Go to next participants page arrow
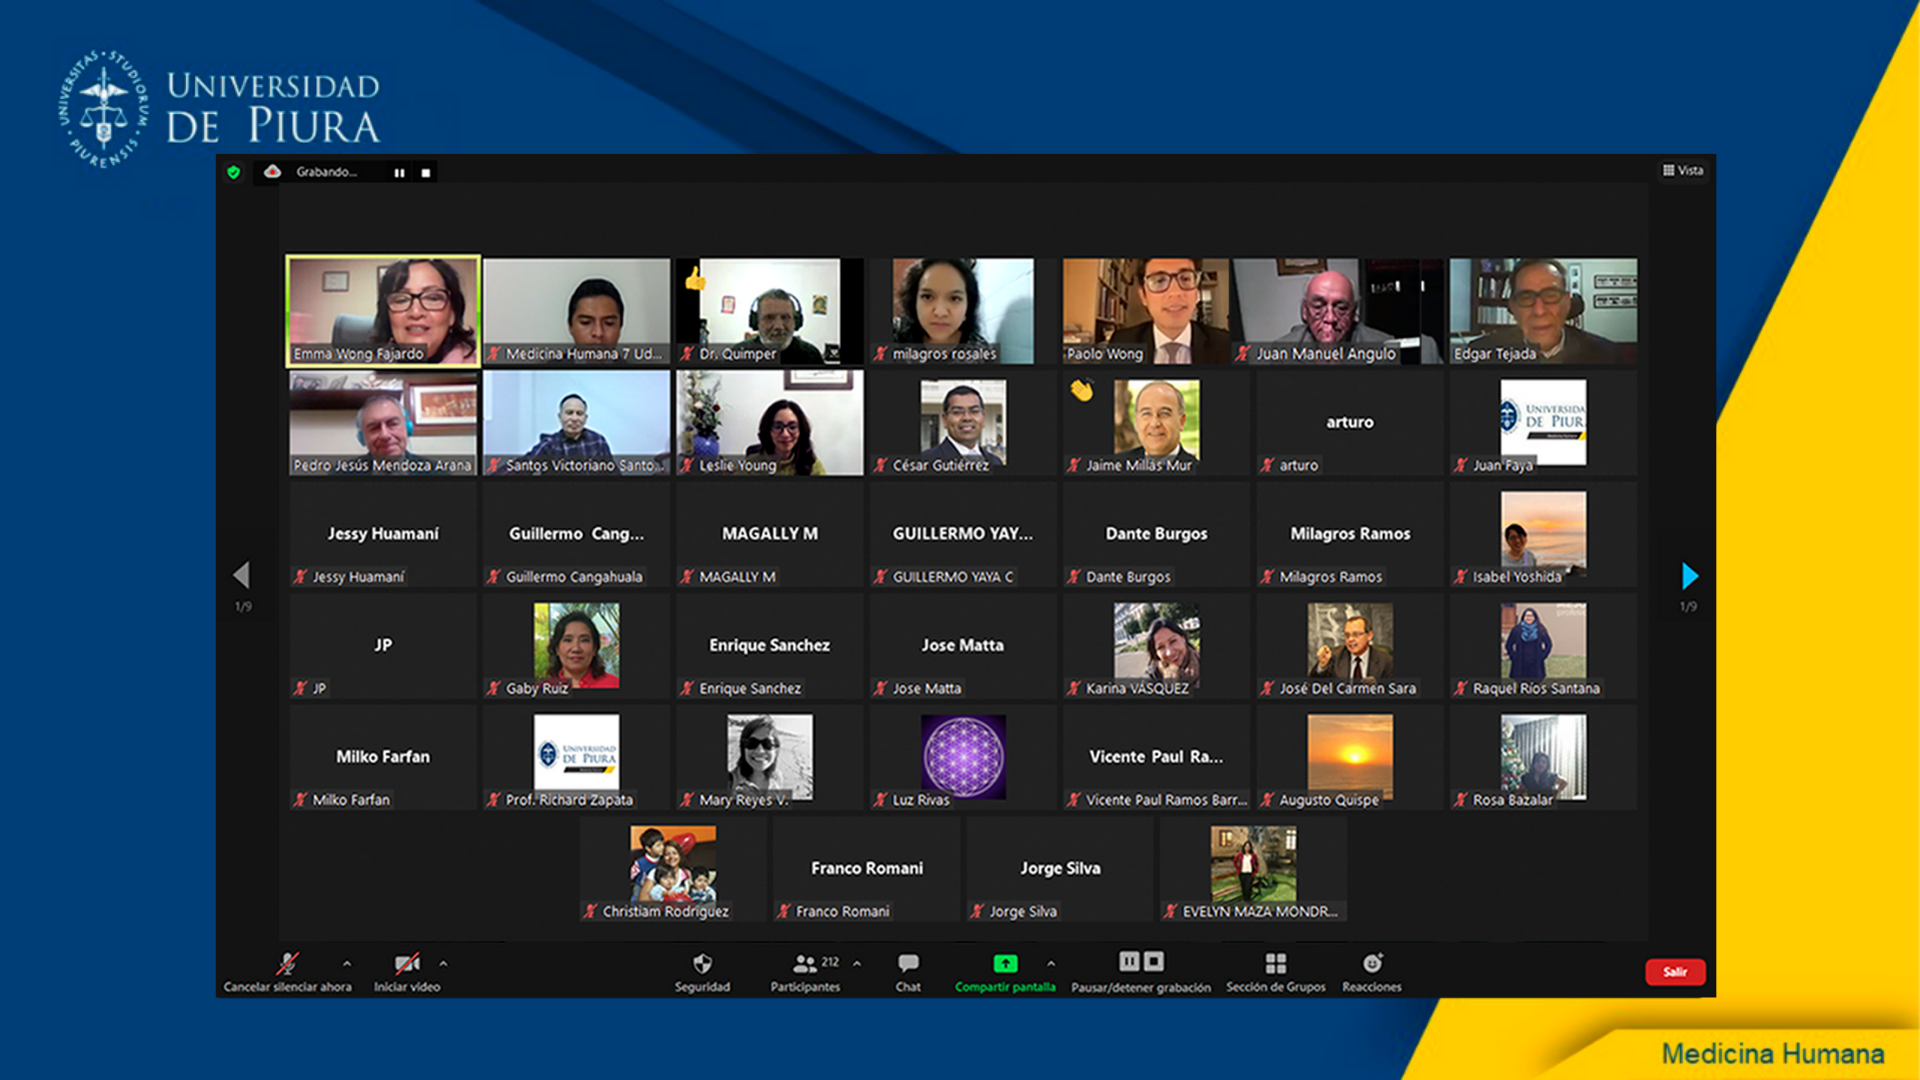The width and height of the screenshot is (1920, 1080). [1689, 576]
